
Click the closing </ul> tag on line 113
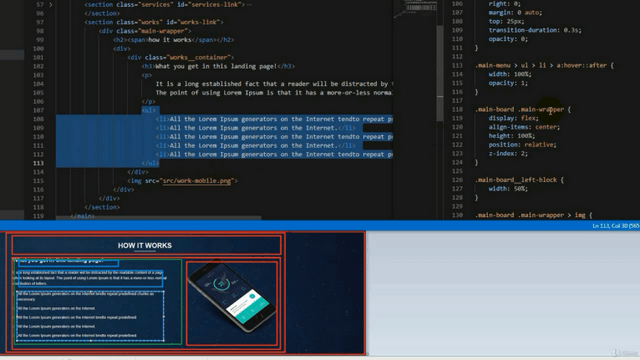(150, 163)
